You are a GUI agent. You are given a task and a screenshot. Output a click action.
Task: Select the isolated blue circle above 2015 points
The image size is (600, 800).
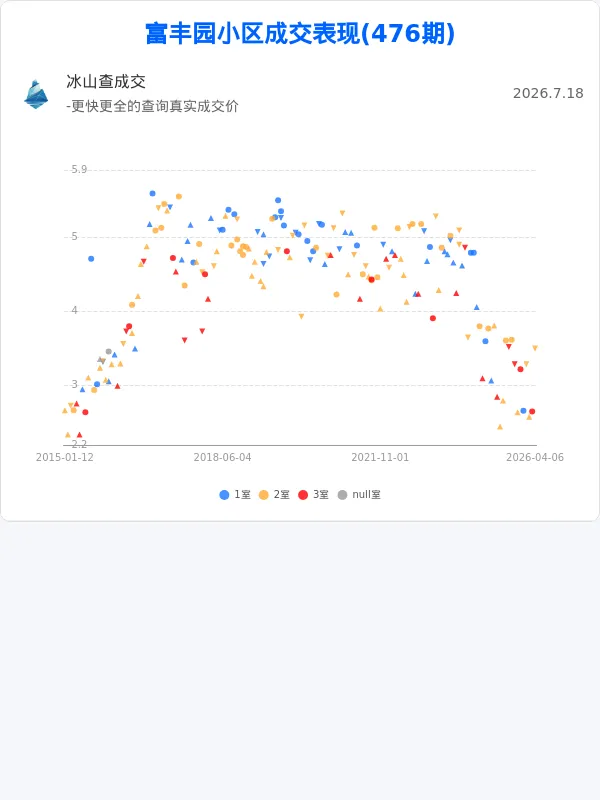tap(91, 259)
